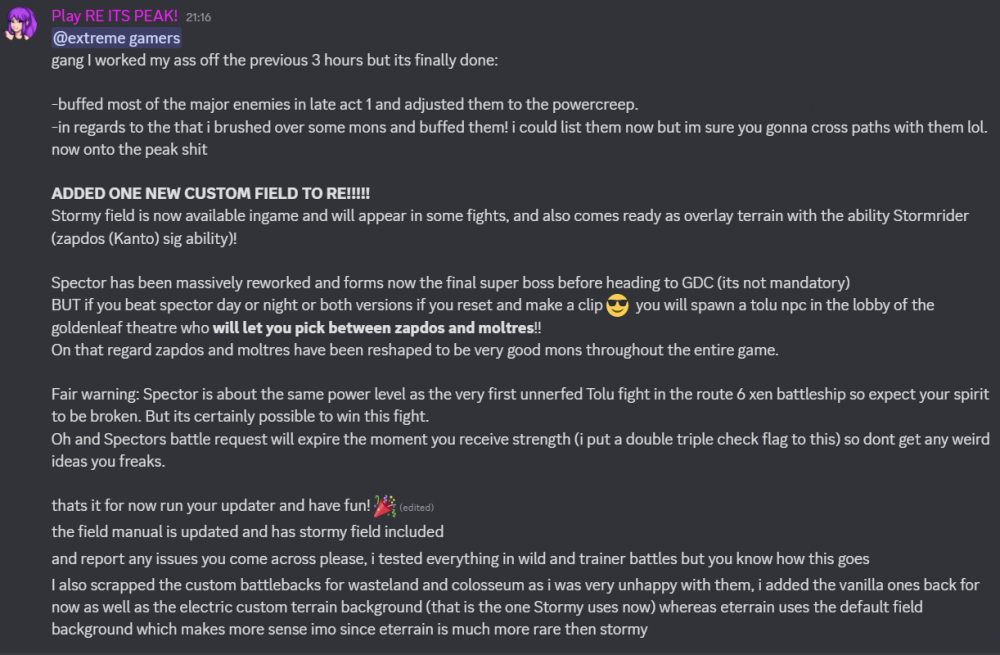1000x655 pixels.
Task: Open profile of 'Play RE ITS PEAK!' username
Action: coord(115,16)
